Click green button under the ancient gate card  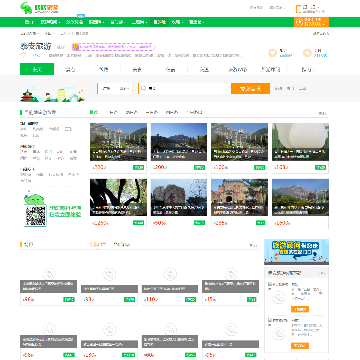point(260,223)
